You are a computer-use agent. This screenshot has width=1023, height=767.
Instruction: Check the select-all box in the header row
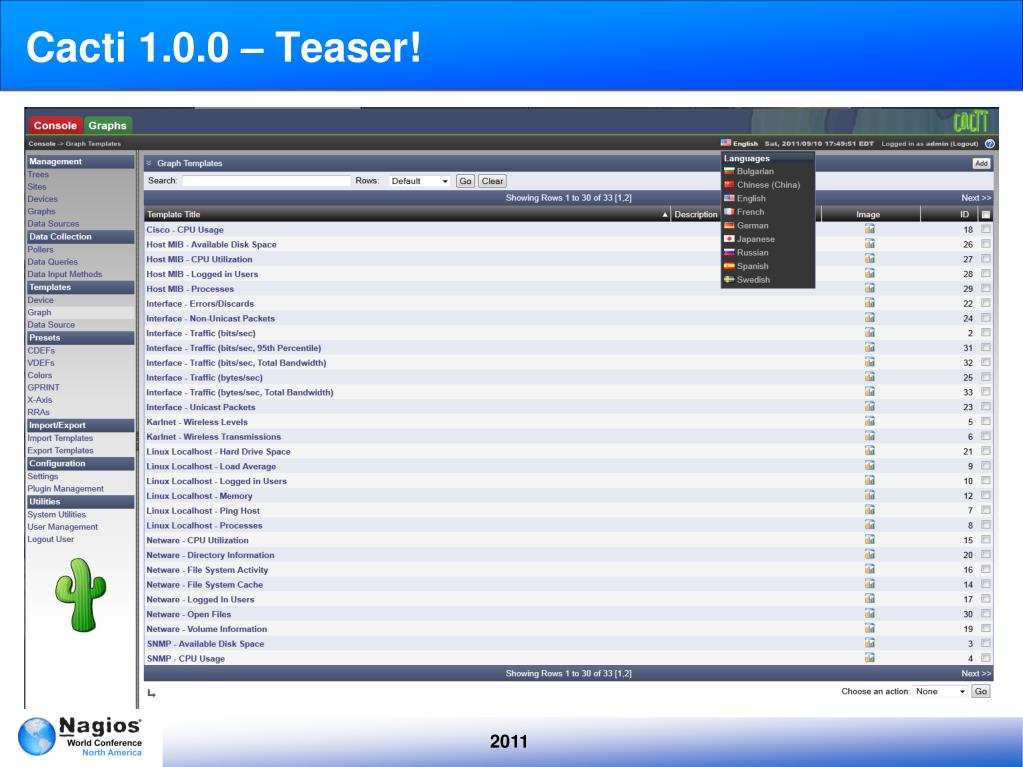click(x=985, y=214)
